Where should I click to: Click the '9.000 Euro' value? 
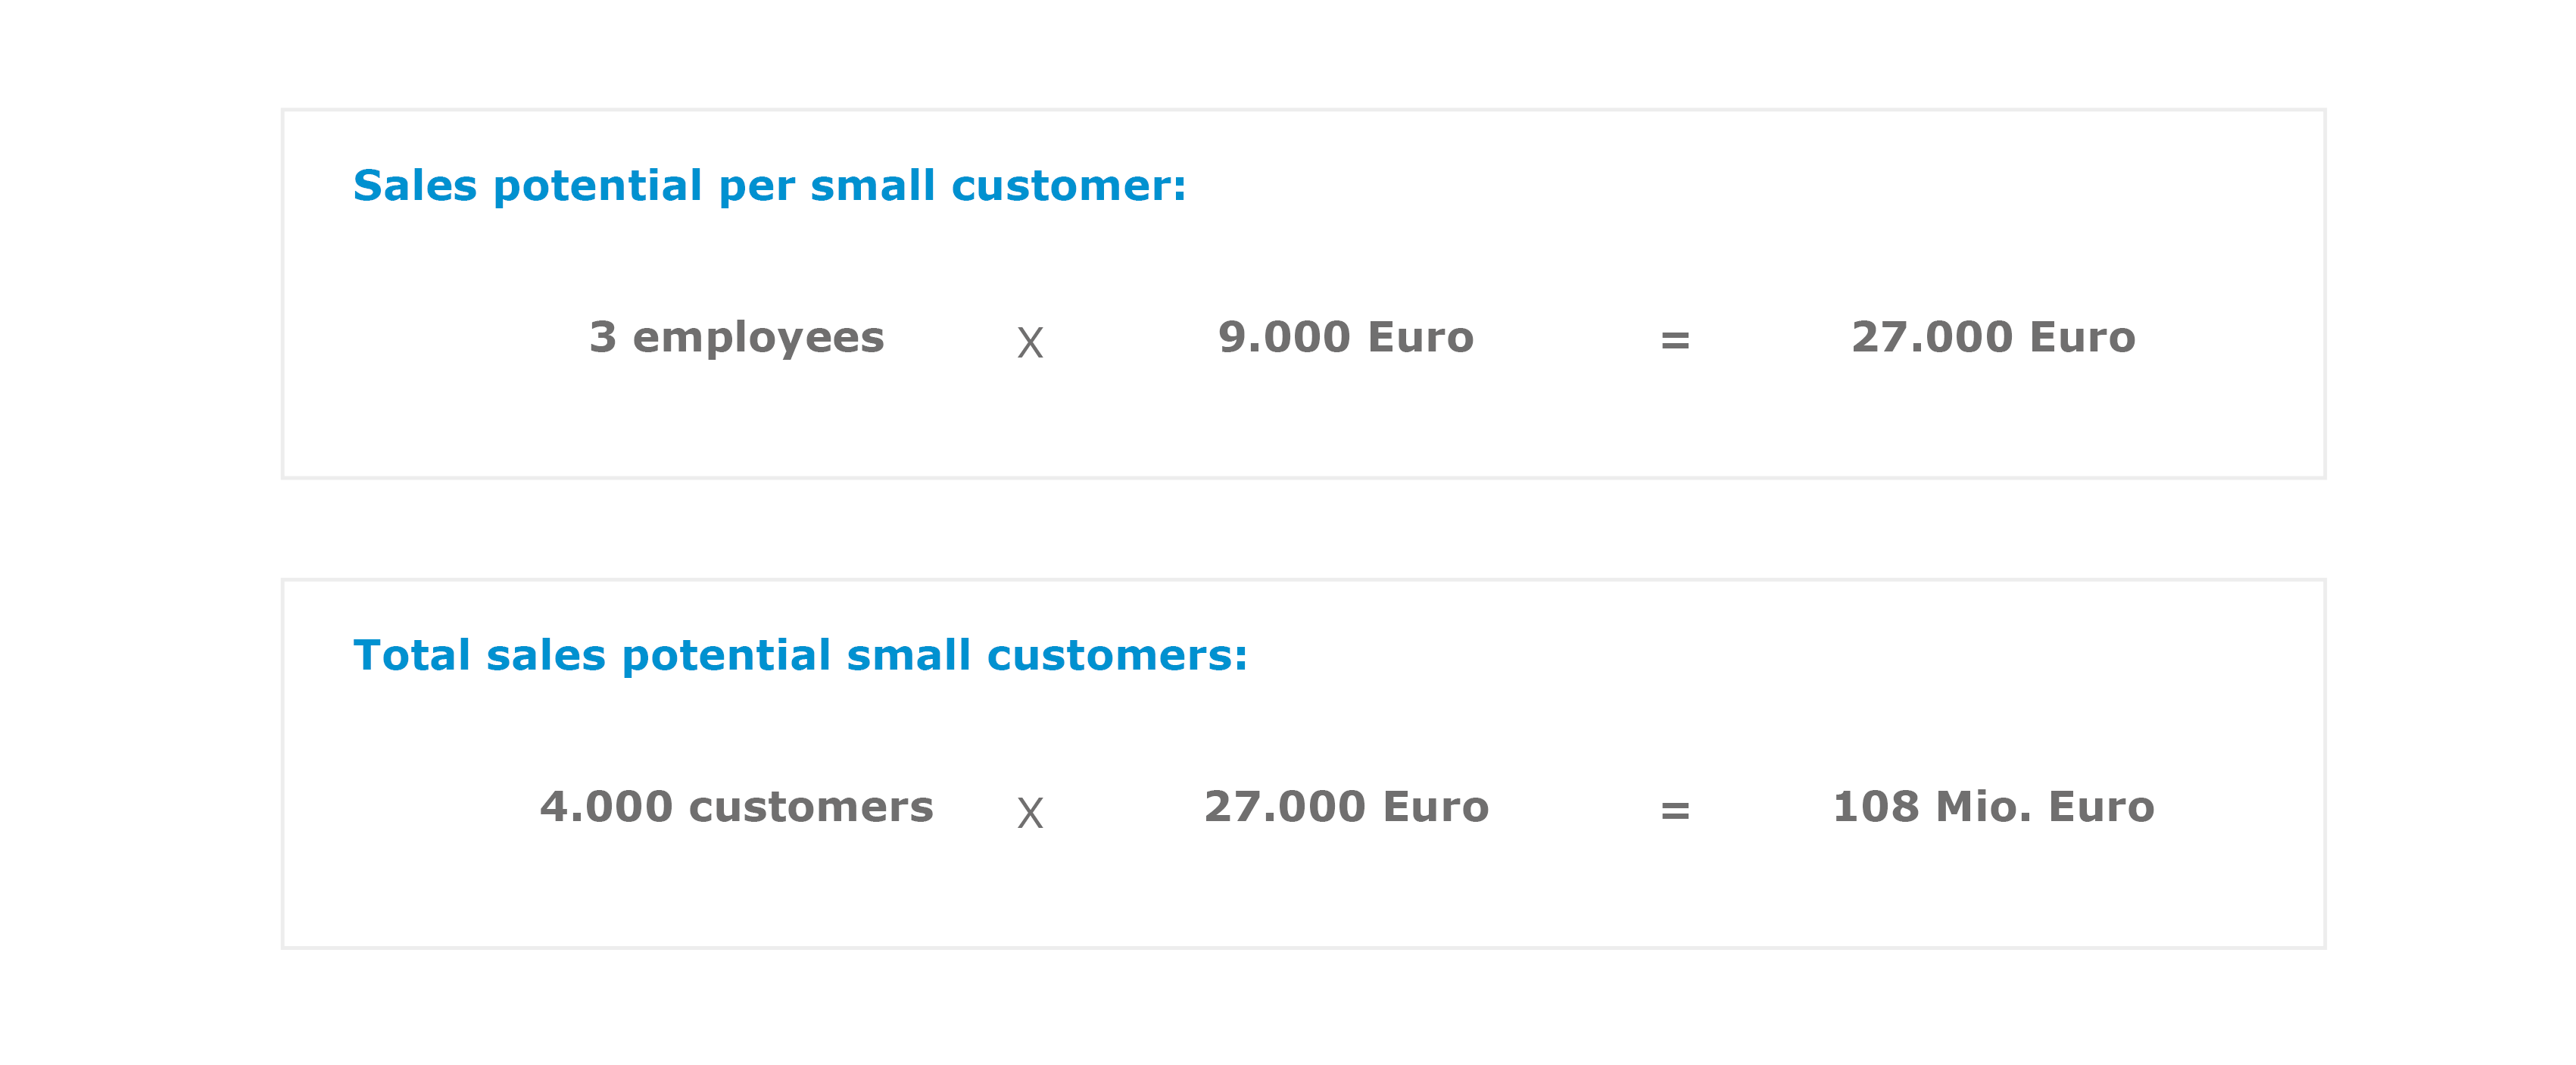1346,338
